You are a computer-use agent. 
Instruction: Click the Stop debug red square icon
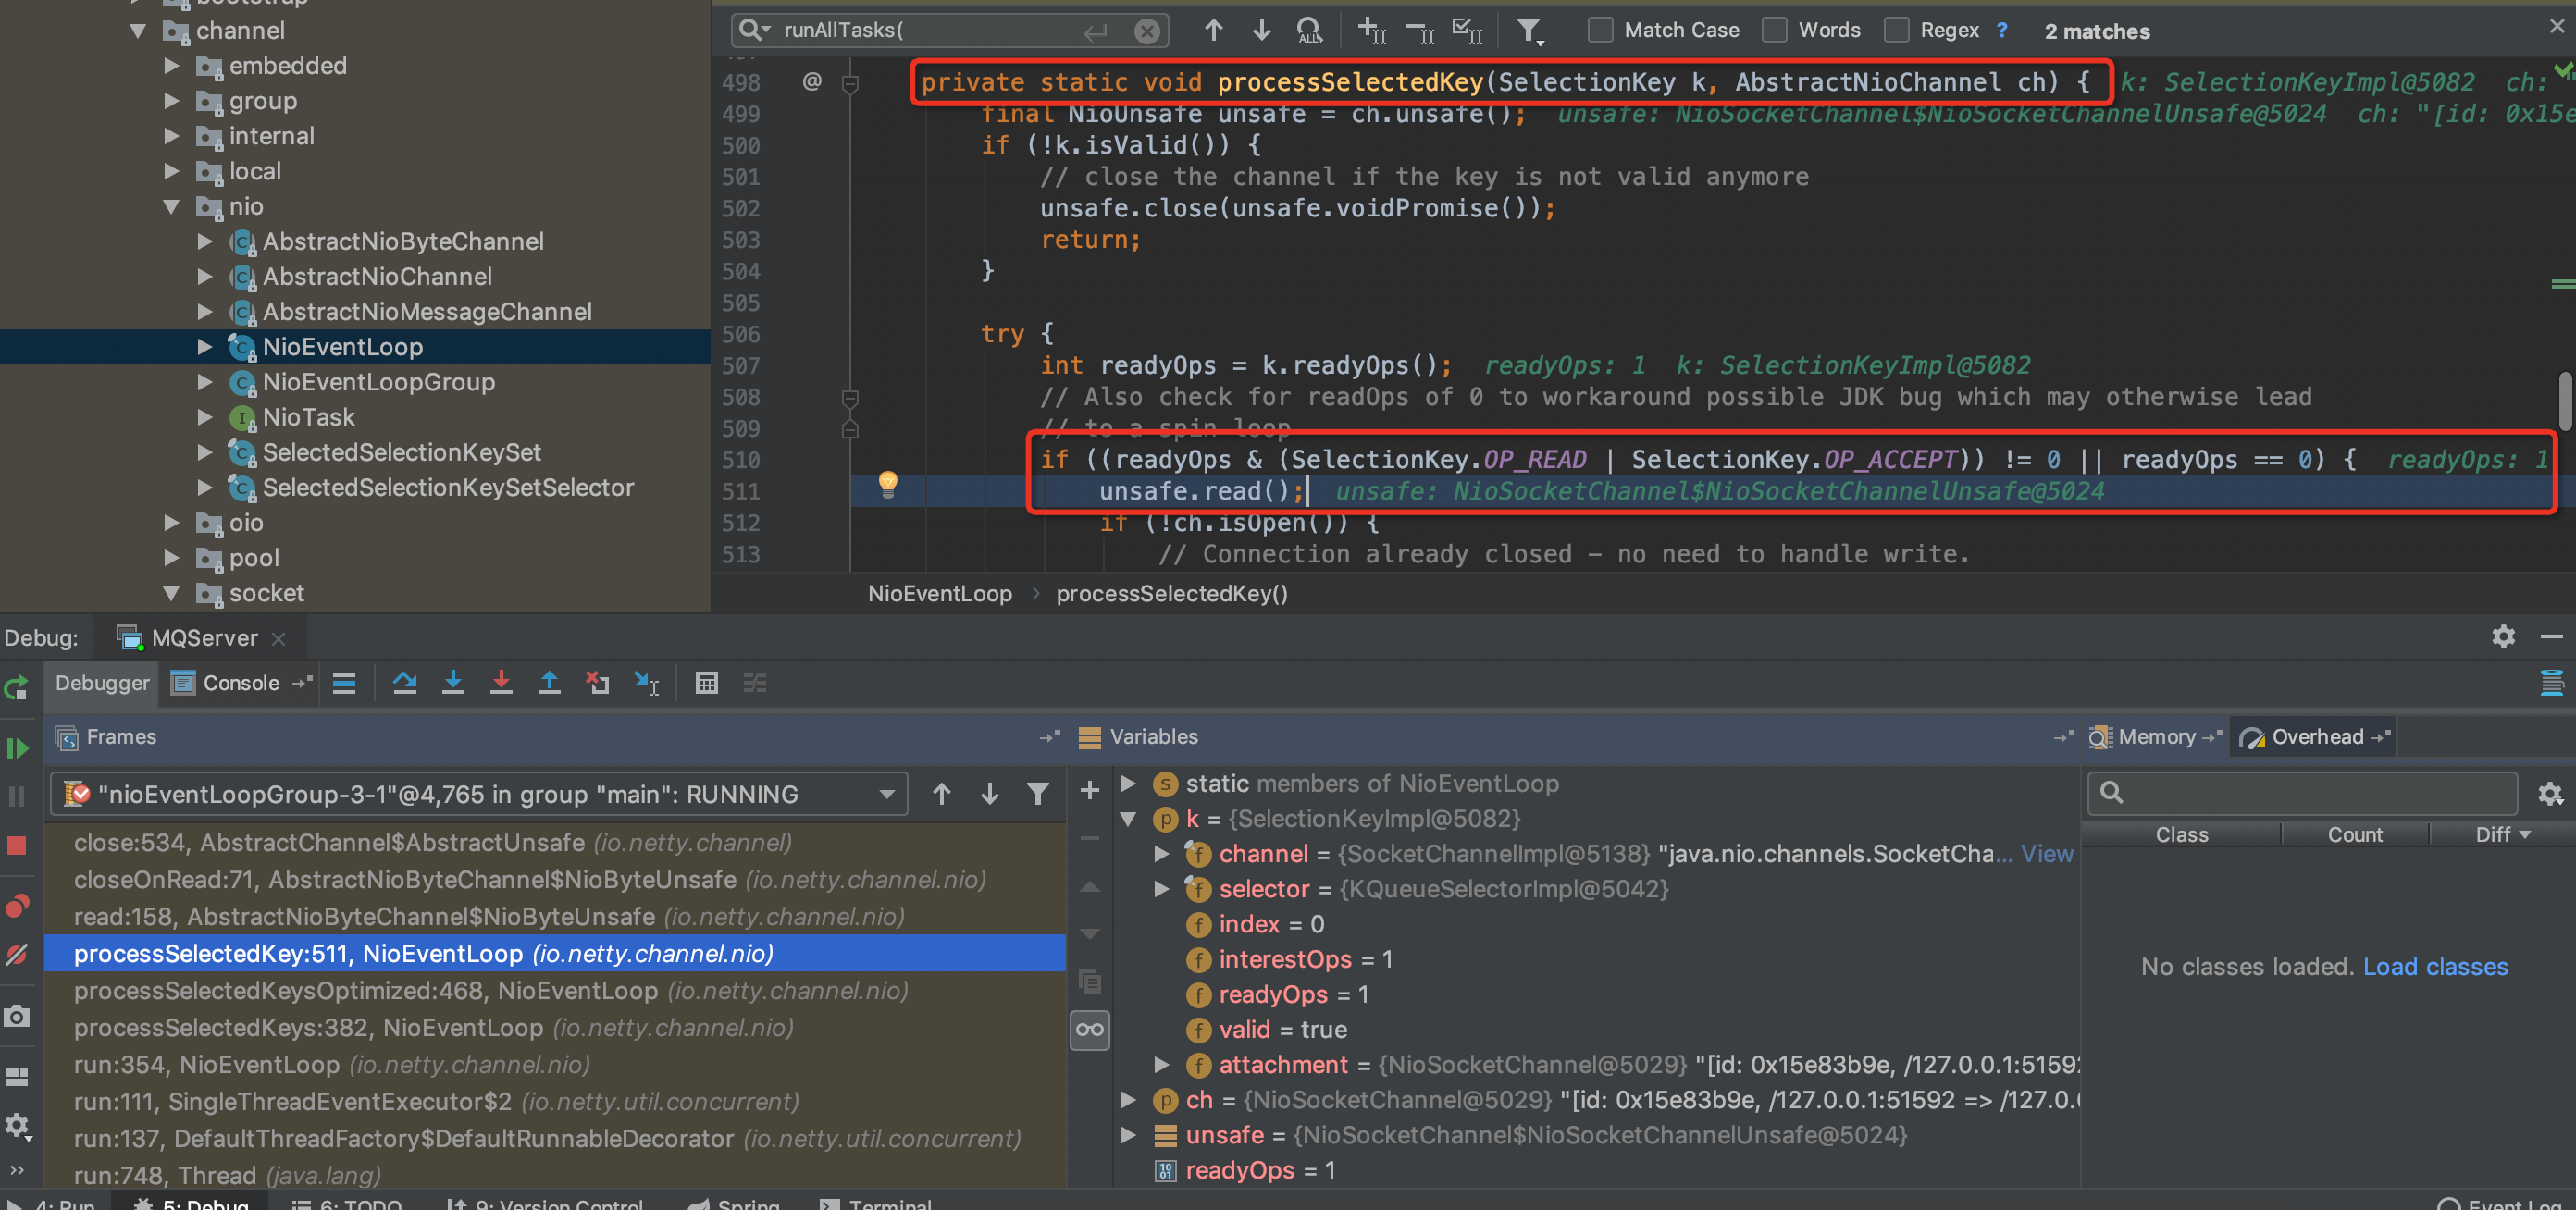click(17, 846)
